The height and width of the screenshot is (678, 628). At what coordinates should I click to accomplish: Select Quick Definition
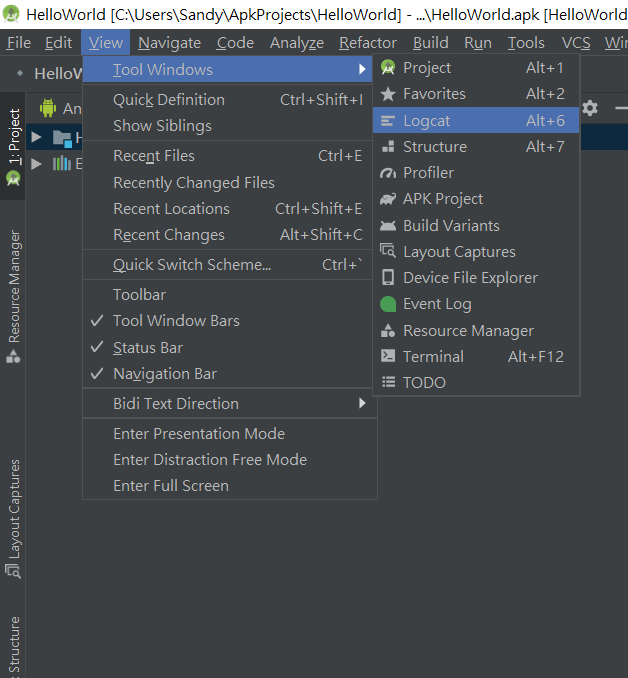point(227,100)
